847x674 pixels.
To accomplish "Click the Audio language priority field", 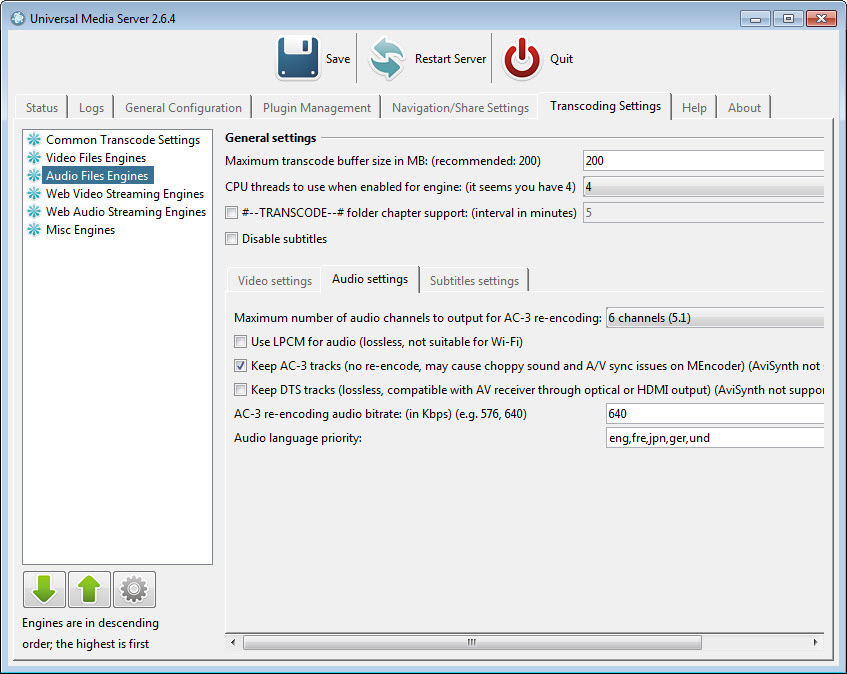I will [715, 437].
